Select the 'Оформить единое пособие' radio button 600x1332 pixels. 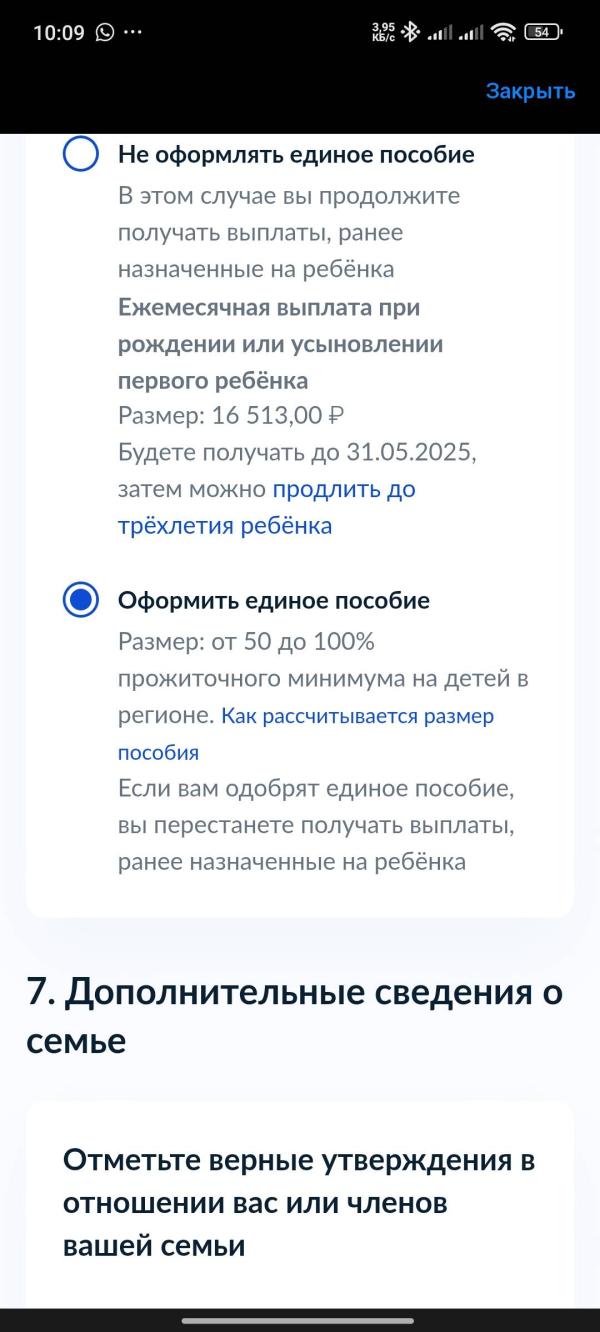coord(80,600)
